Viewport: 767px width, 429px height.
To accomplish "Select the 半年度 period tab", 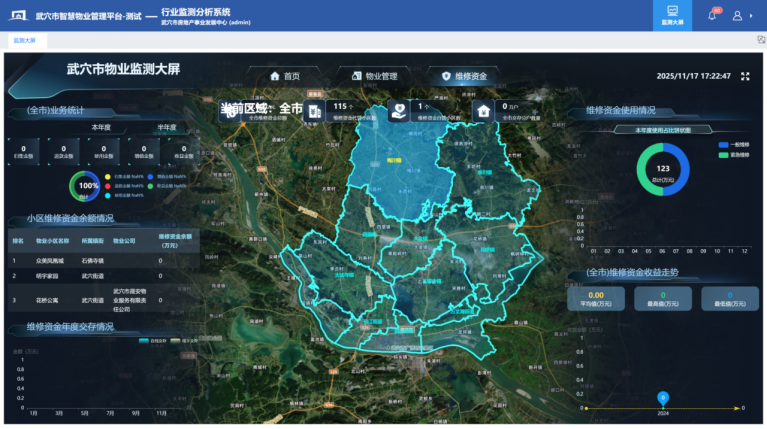I will [x=166, y=127].
